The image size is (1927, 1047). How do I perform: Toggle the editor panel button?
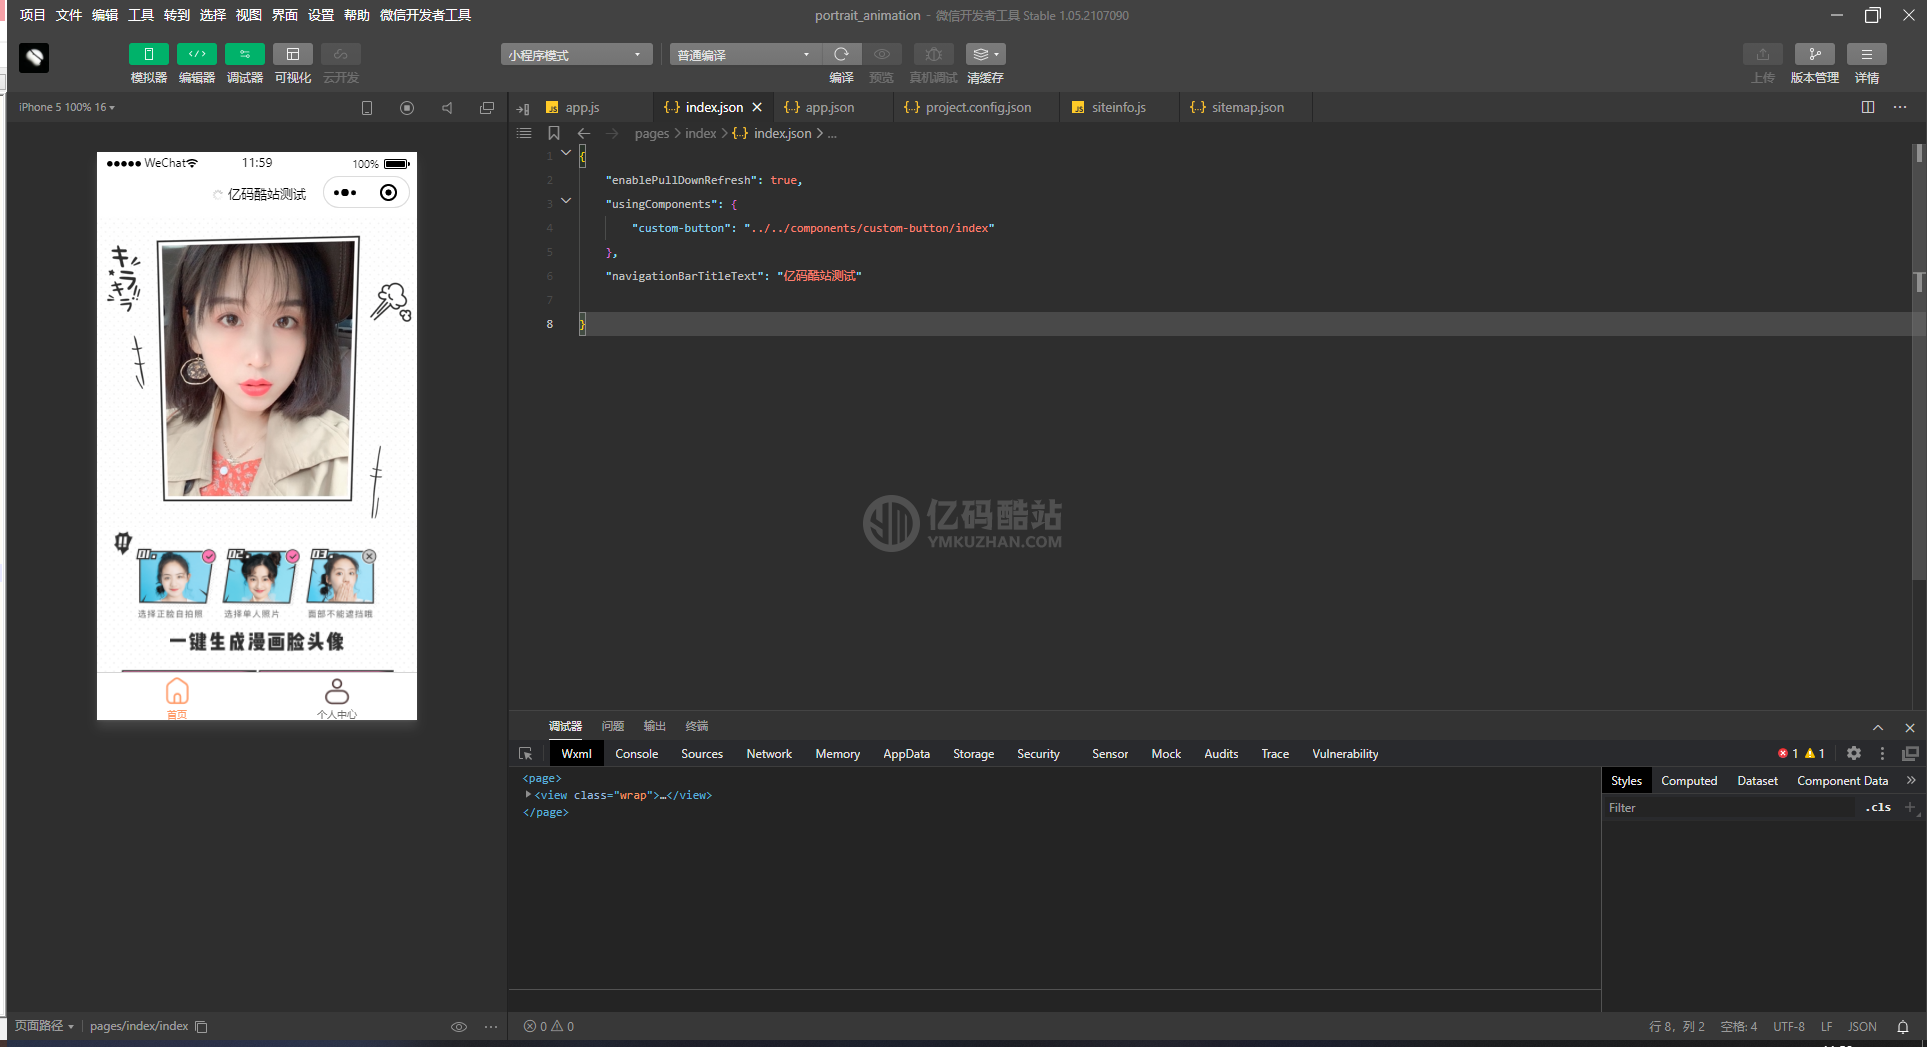click(197, 54)
